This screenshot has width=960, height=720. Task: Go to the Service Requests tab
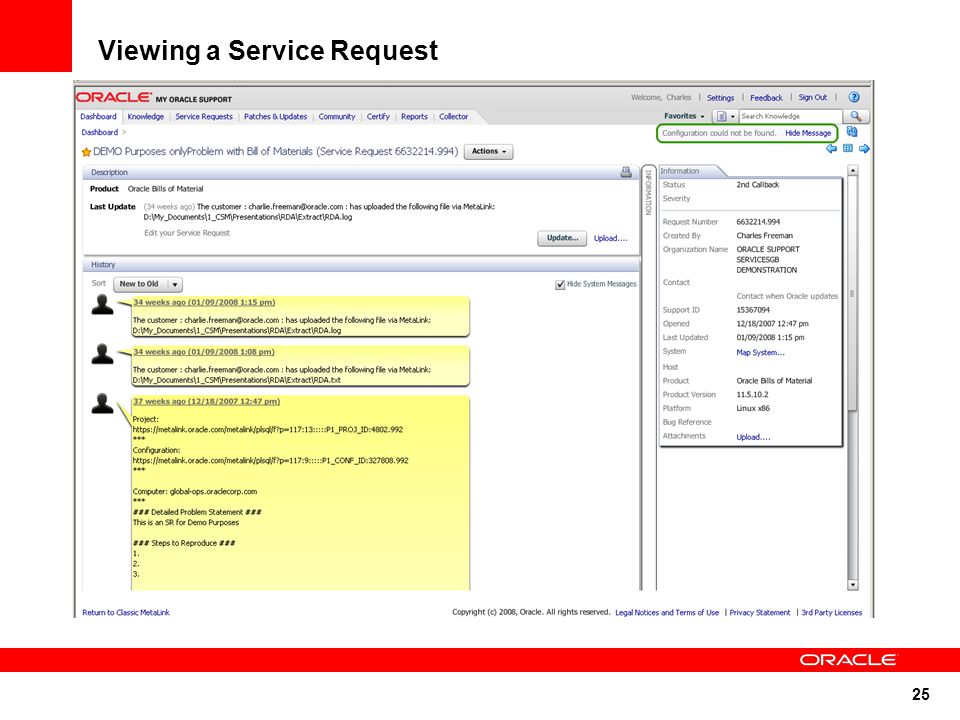coord(204,116)
